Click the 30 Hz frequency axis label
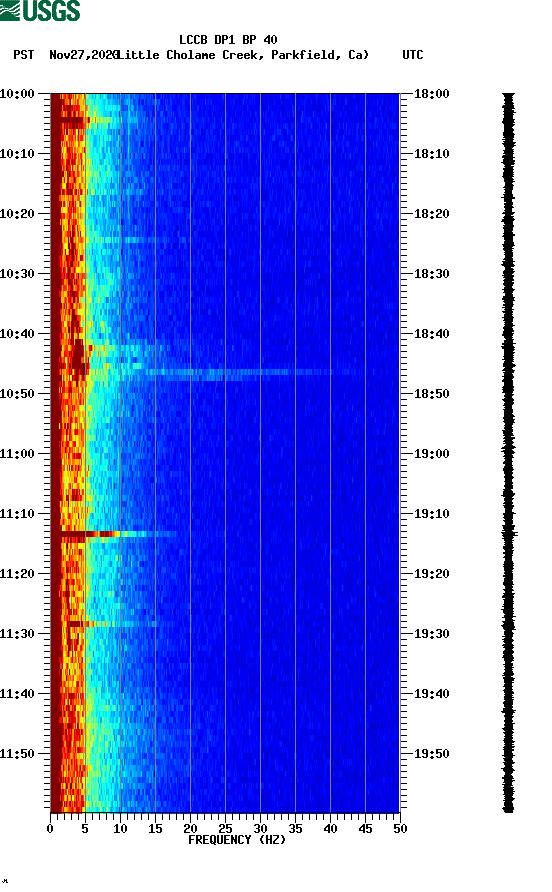Viewport: 552px width, 892px height. click(x=260, y=829)
